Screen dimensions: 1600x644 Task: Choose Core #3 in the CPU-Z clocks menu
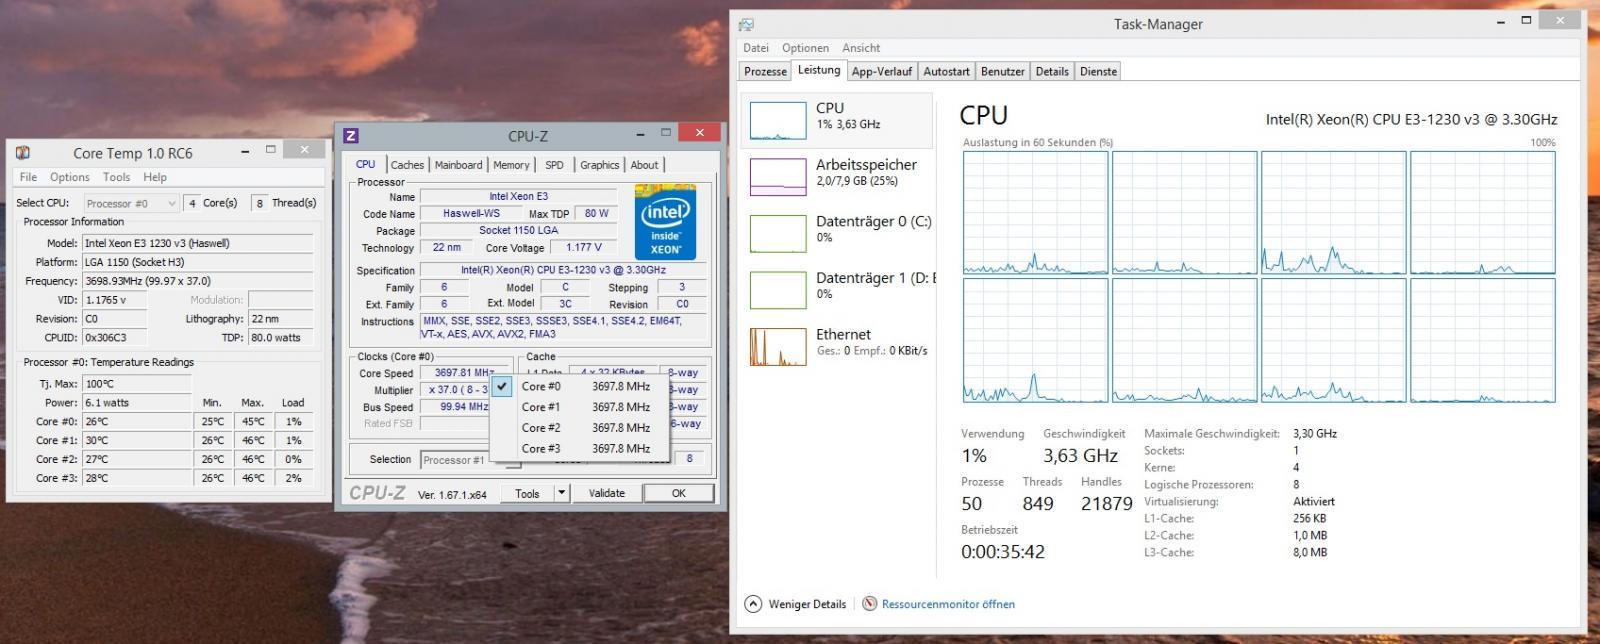coord(580,449)
